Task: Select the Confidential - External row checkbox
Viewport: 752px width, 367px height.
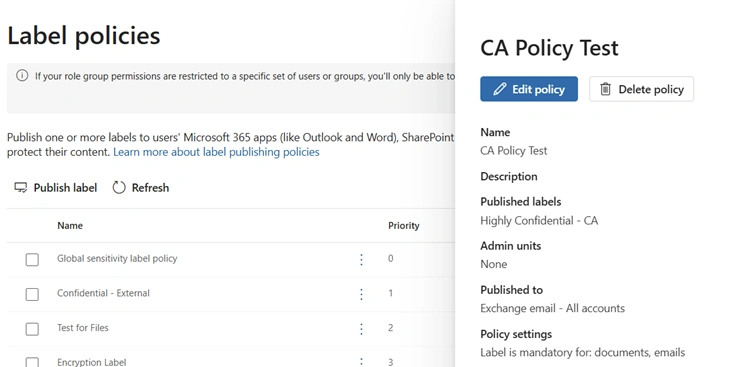Action: click(x=32, y=294)
